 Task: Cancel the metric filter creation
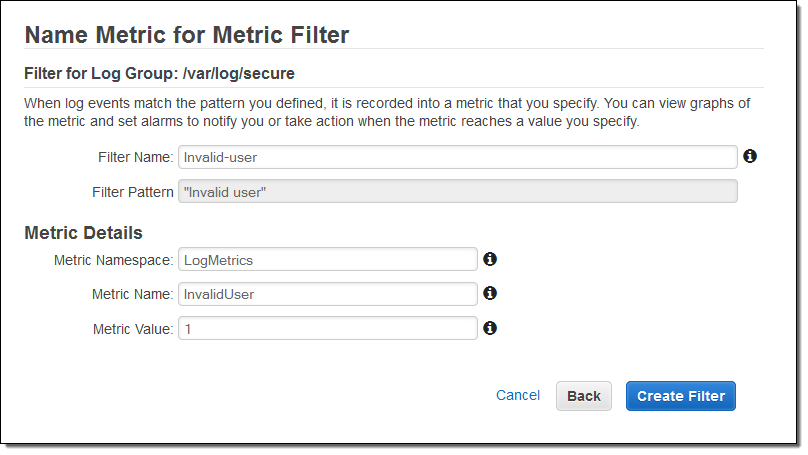(x=518, y=395)
